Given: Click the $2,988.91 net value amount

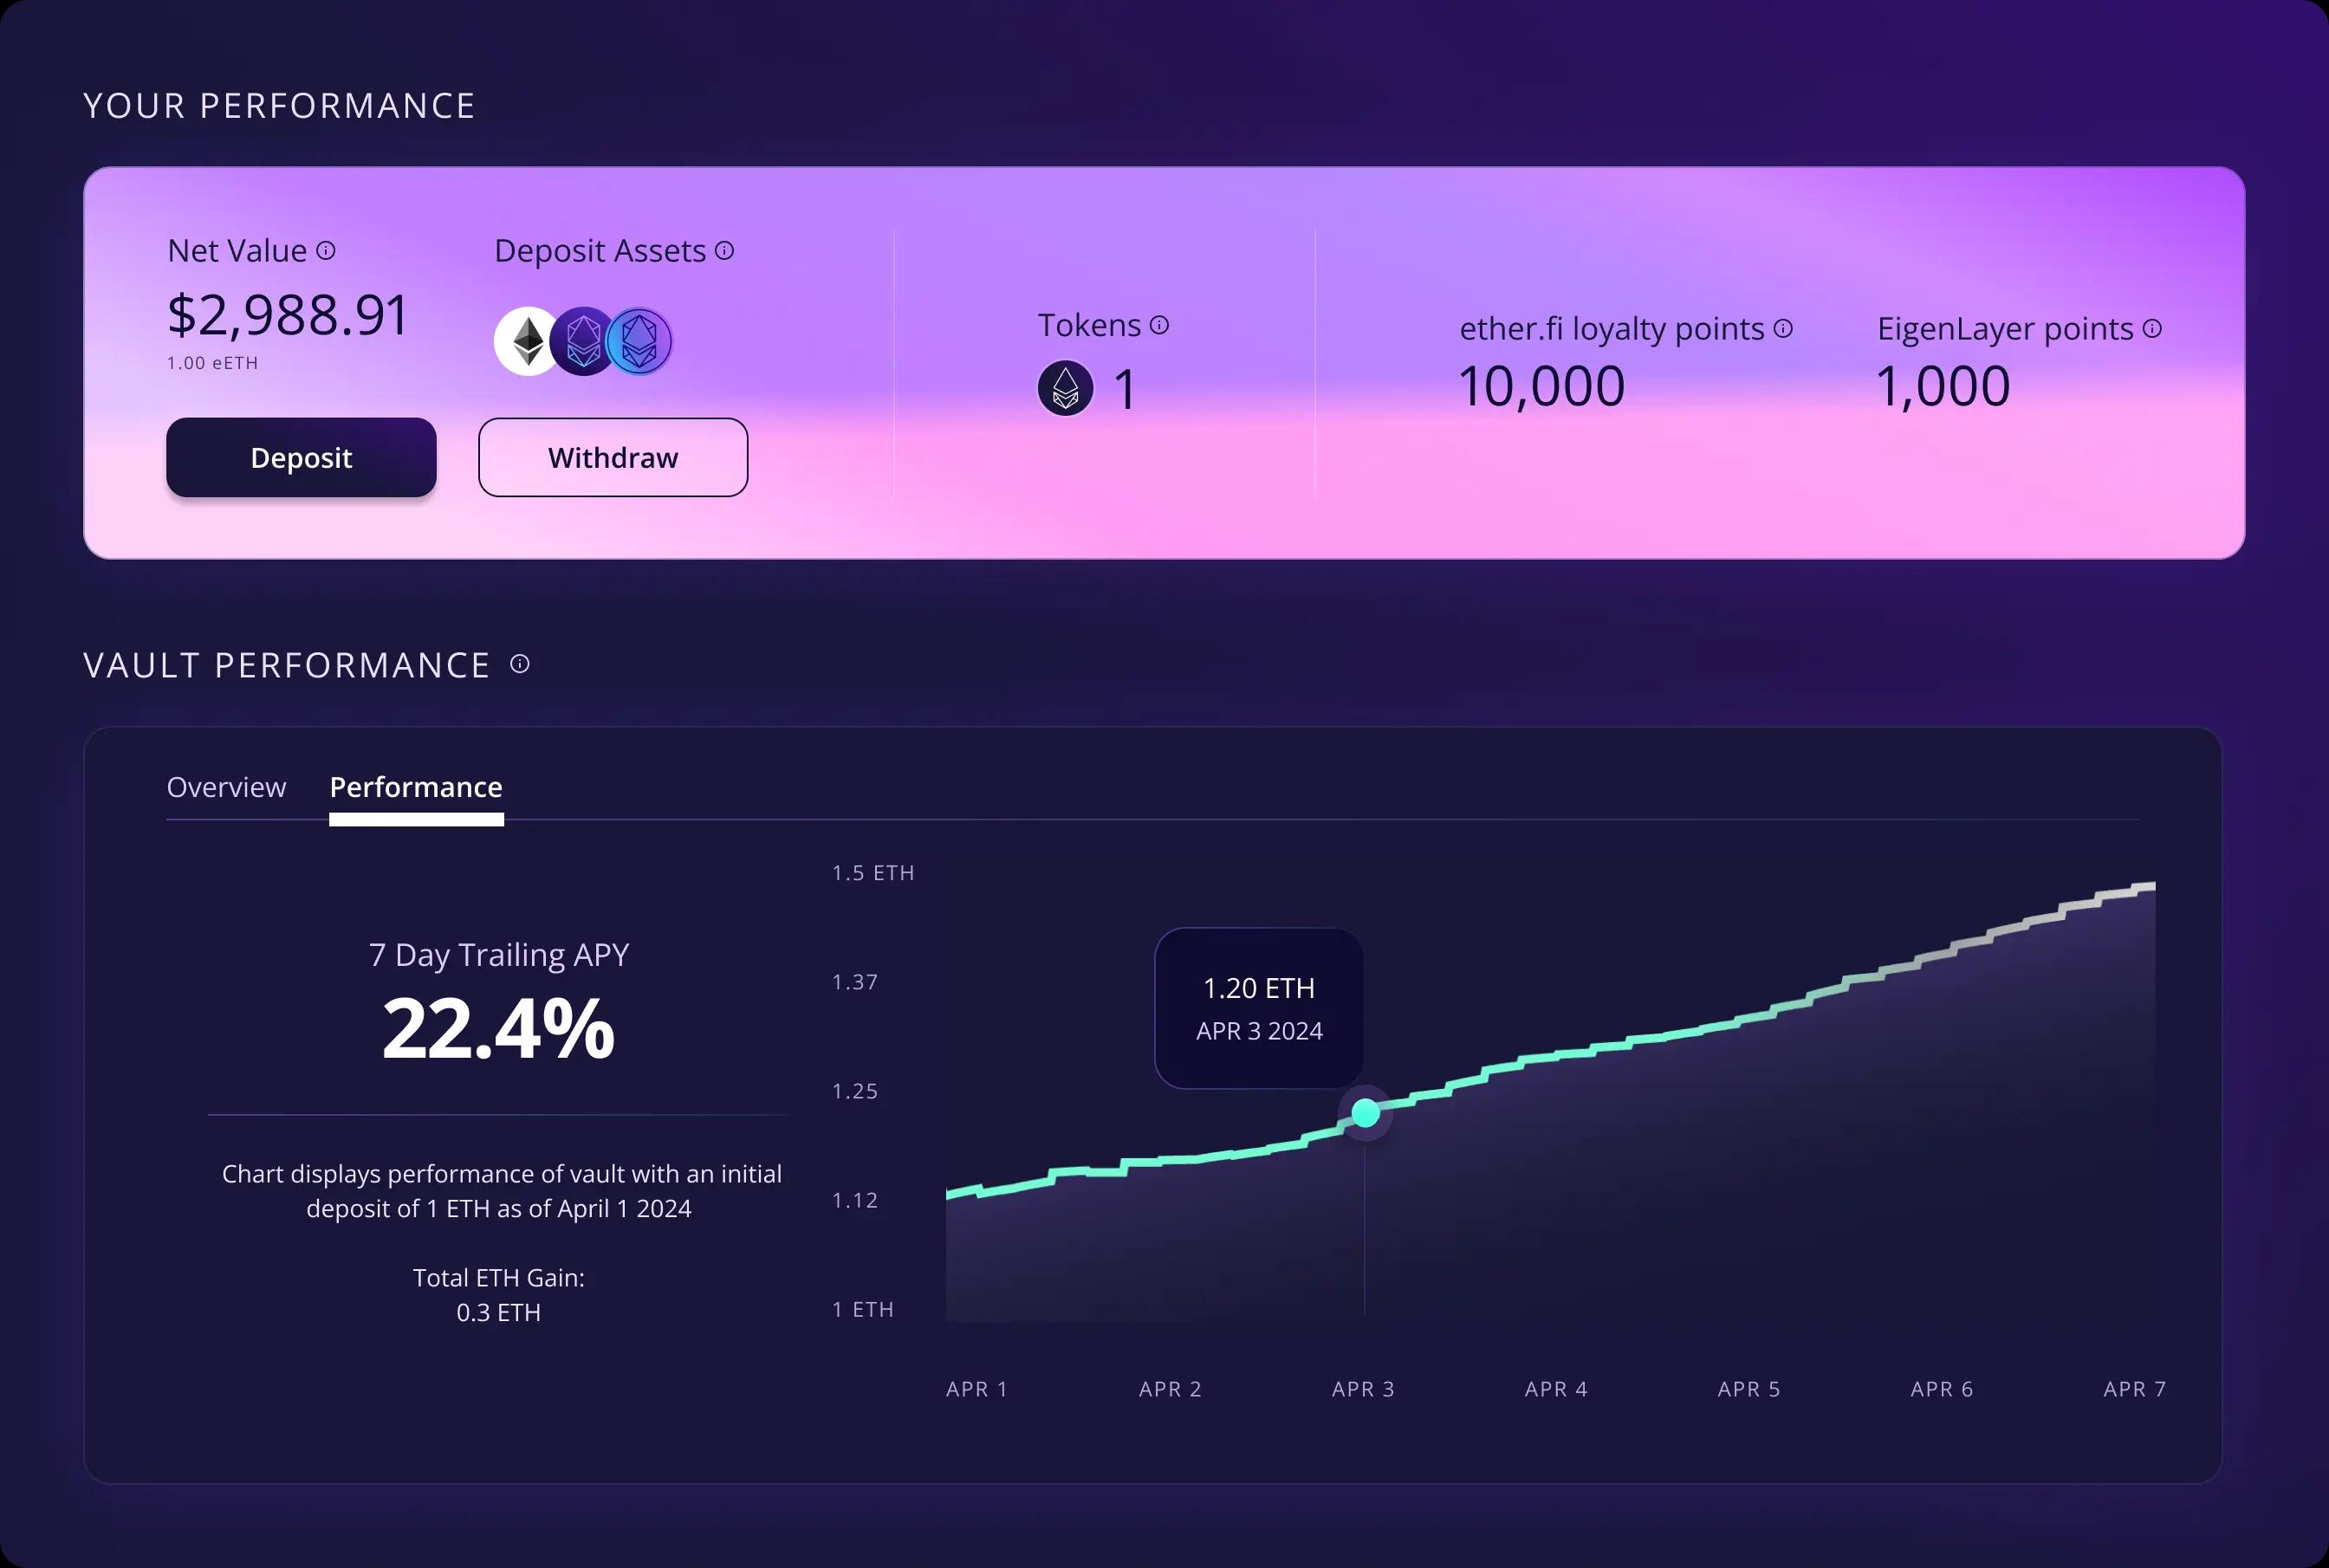Looking at the screenshot, I should [x=288, y=315].
